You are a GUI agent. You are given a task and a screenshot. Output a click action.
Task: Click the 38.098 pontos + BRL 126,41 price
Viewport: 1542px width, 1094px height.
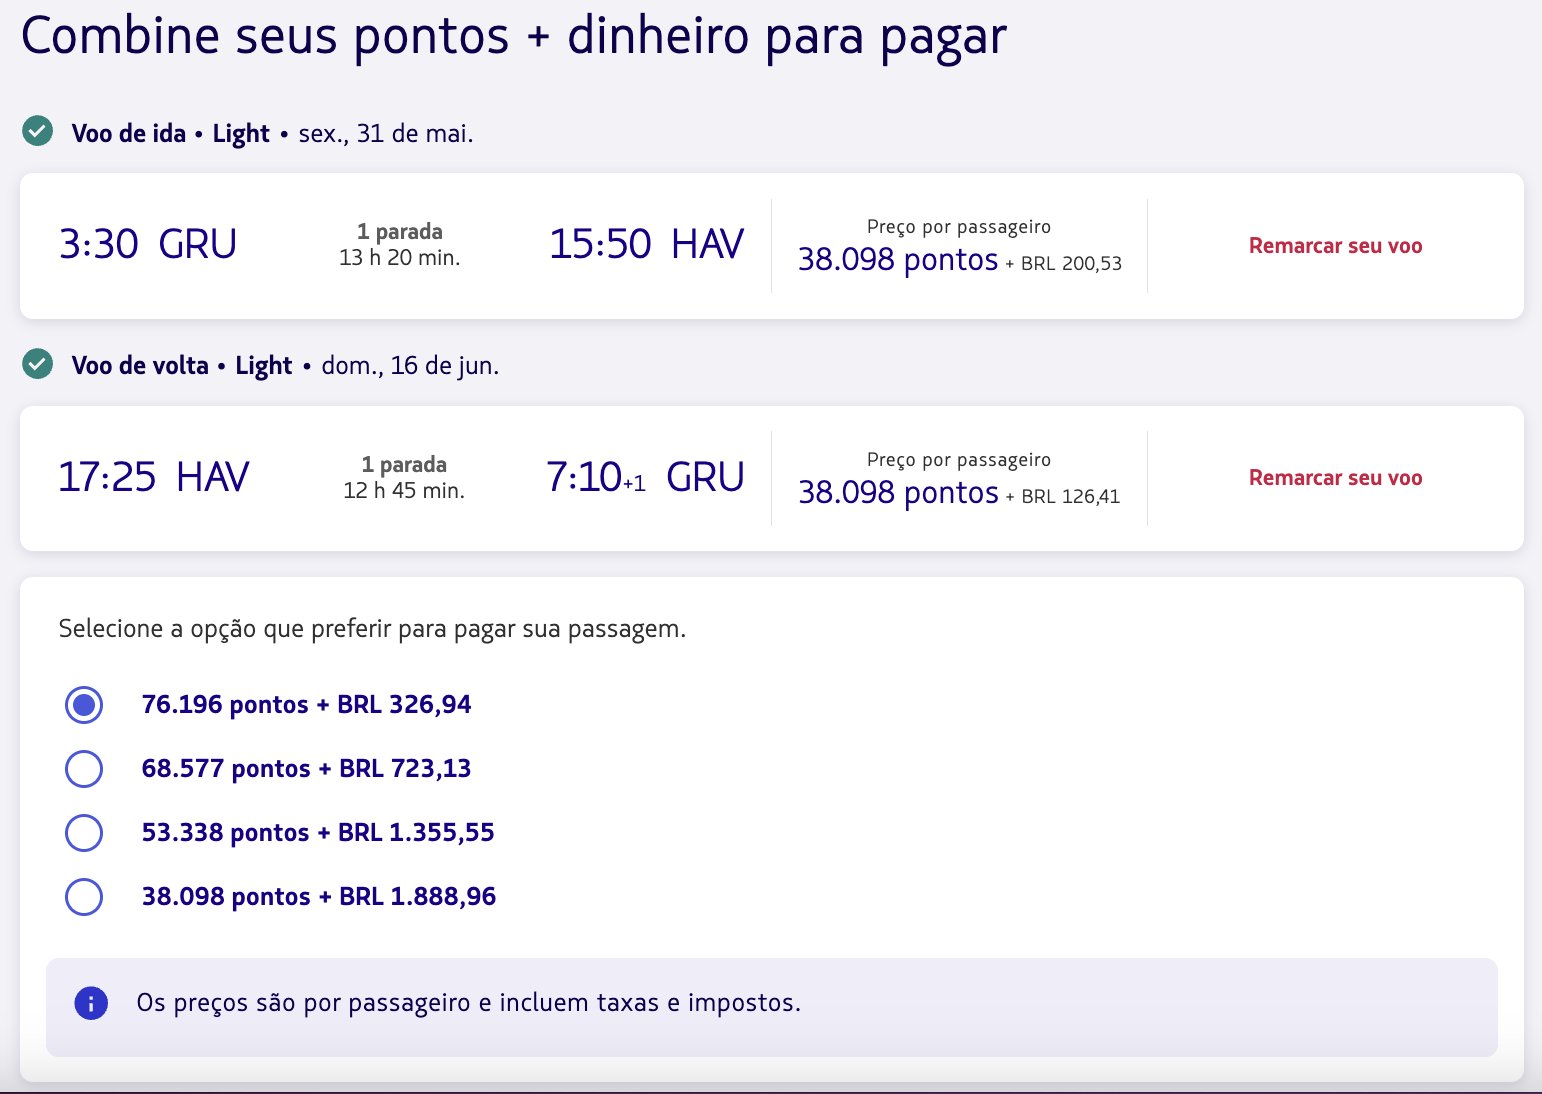[959, 494]
